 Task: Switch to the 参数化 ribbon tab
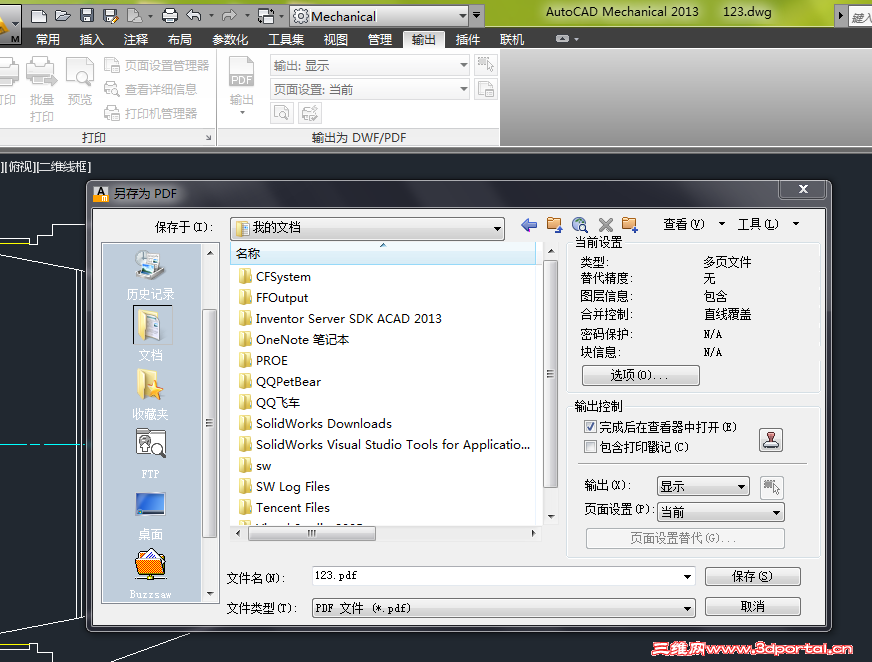click(x=230, y=39)
